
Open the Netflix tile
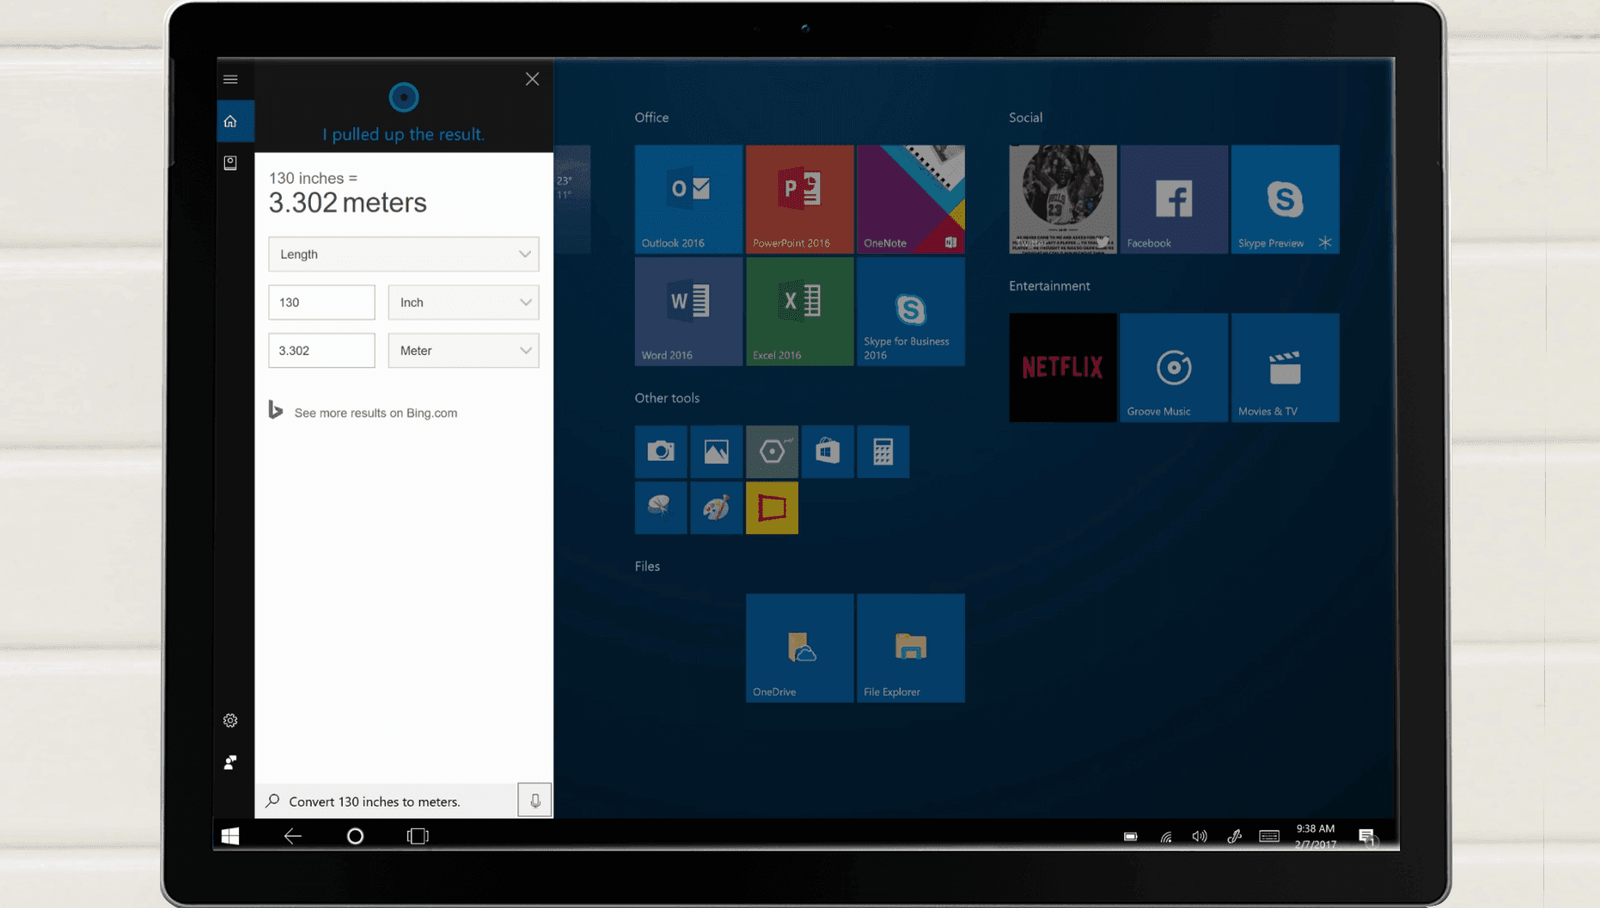(1062, 367)
